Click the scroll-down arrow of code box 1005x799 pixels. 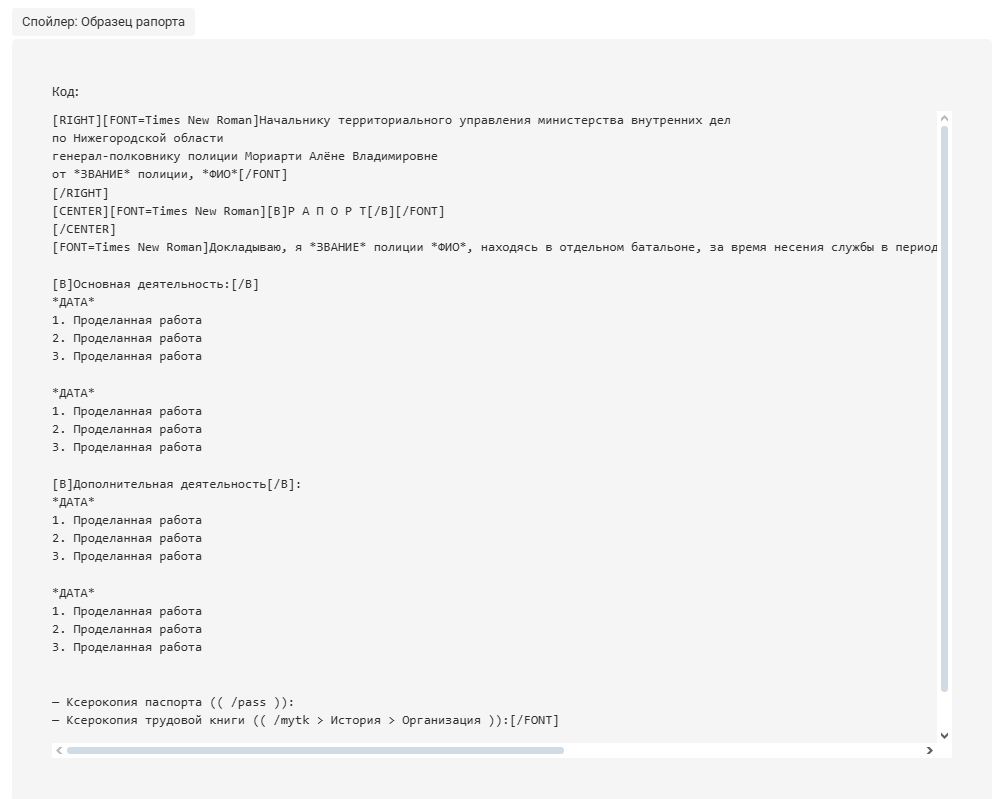click(x=944, y=735)
